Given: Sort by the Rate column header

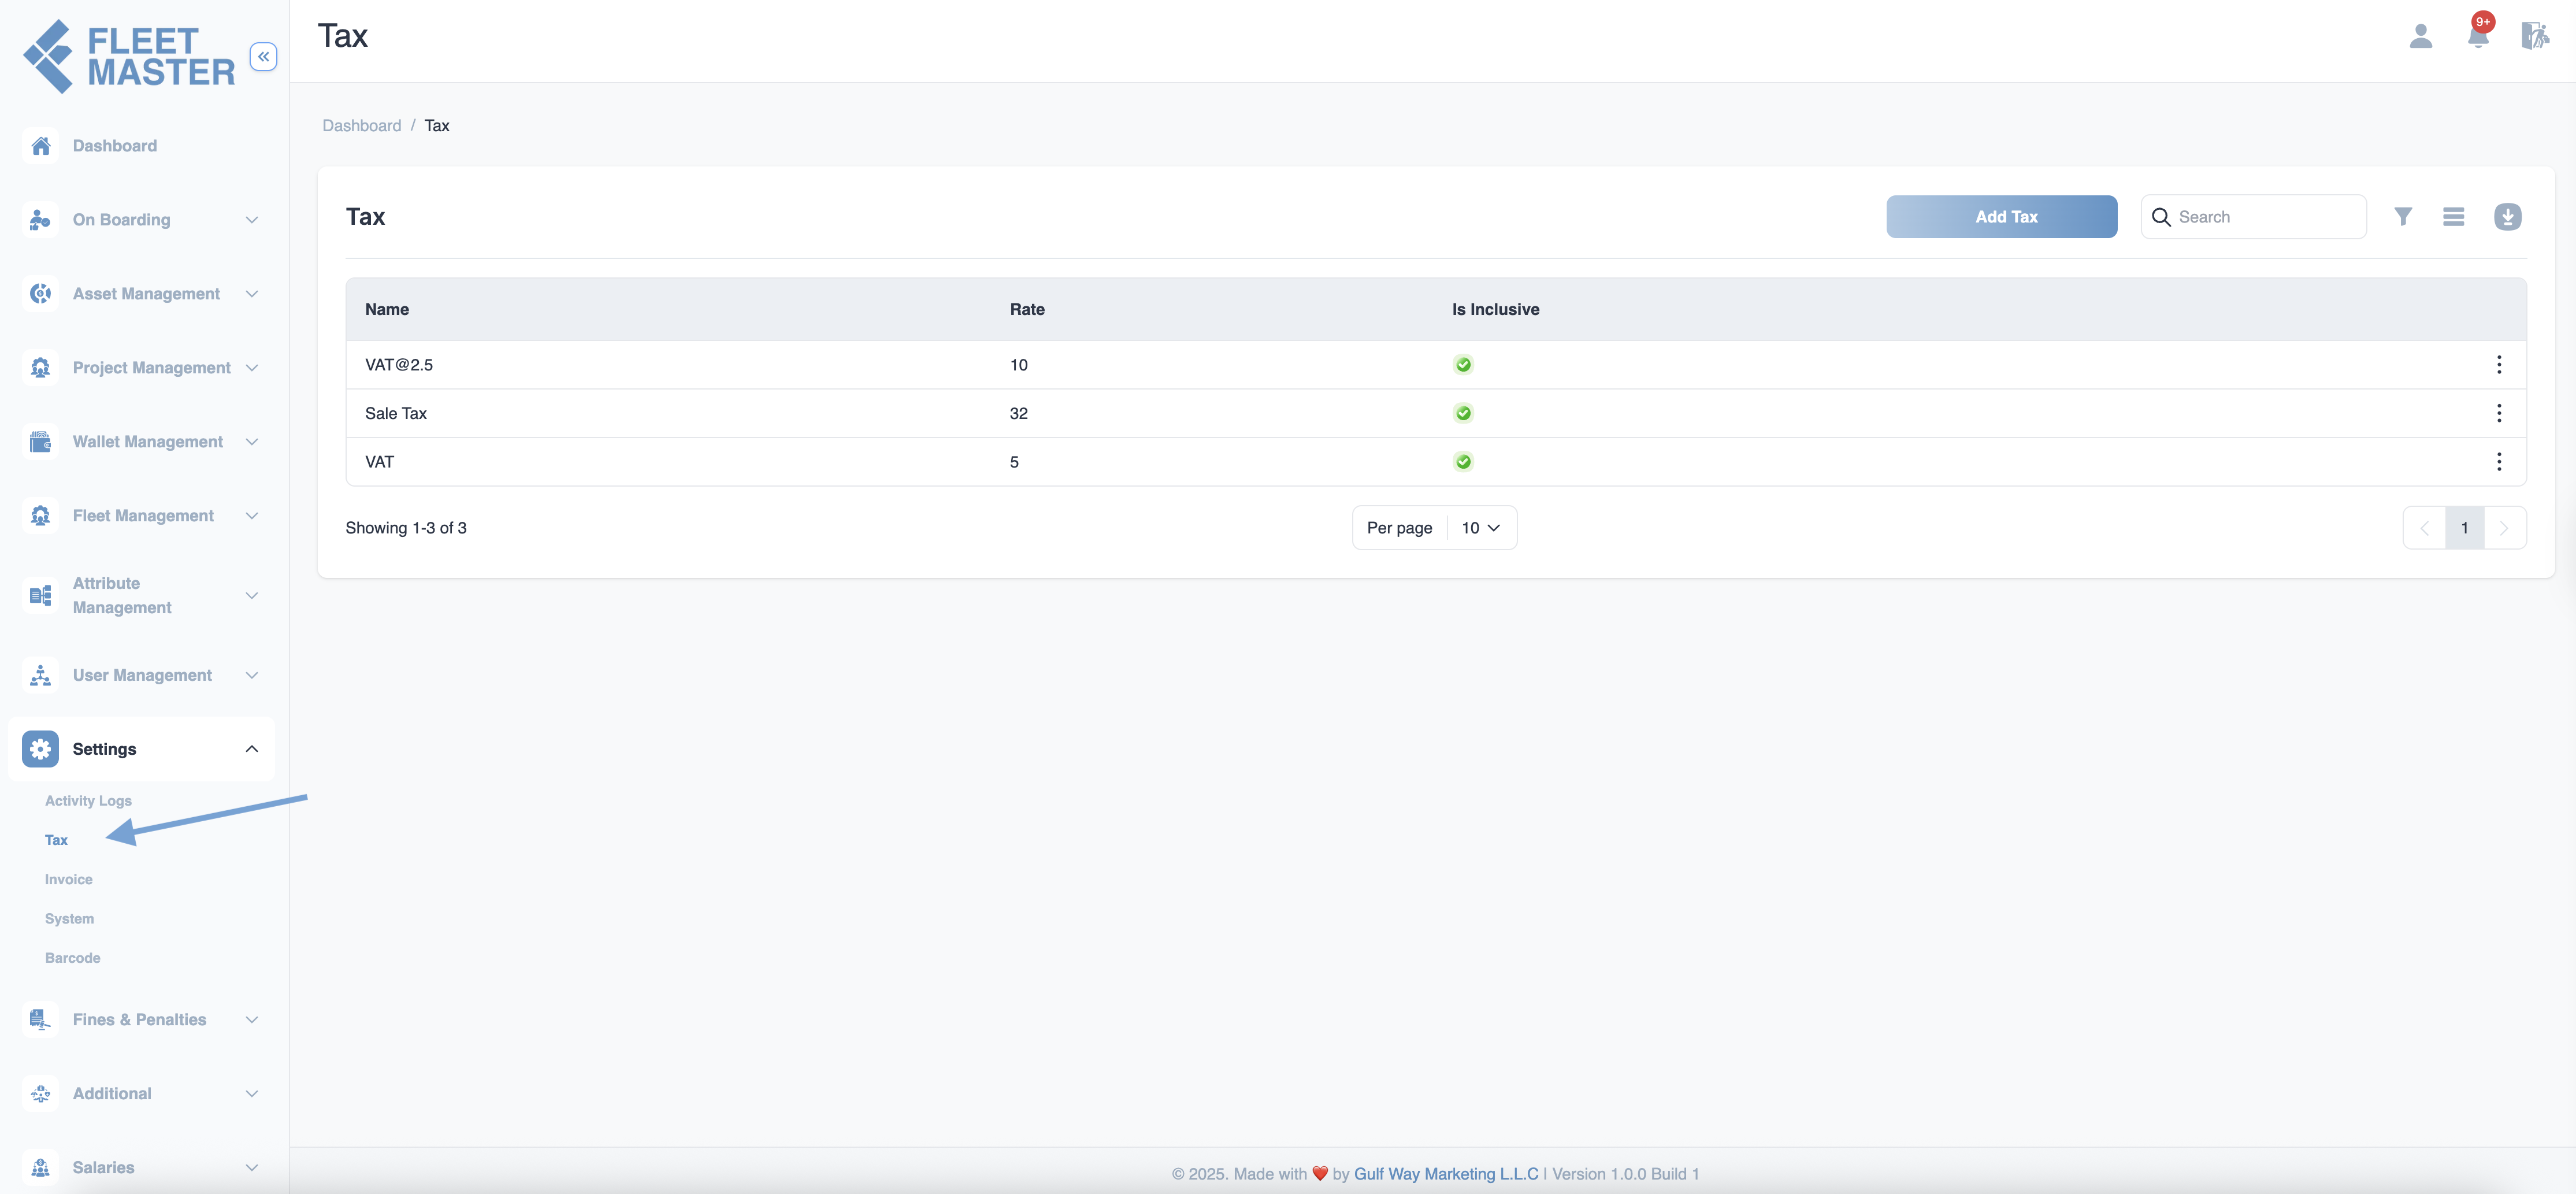Looking at the screenshot, I should point(1027,310).
